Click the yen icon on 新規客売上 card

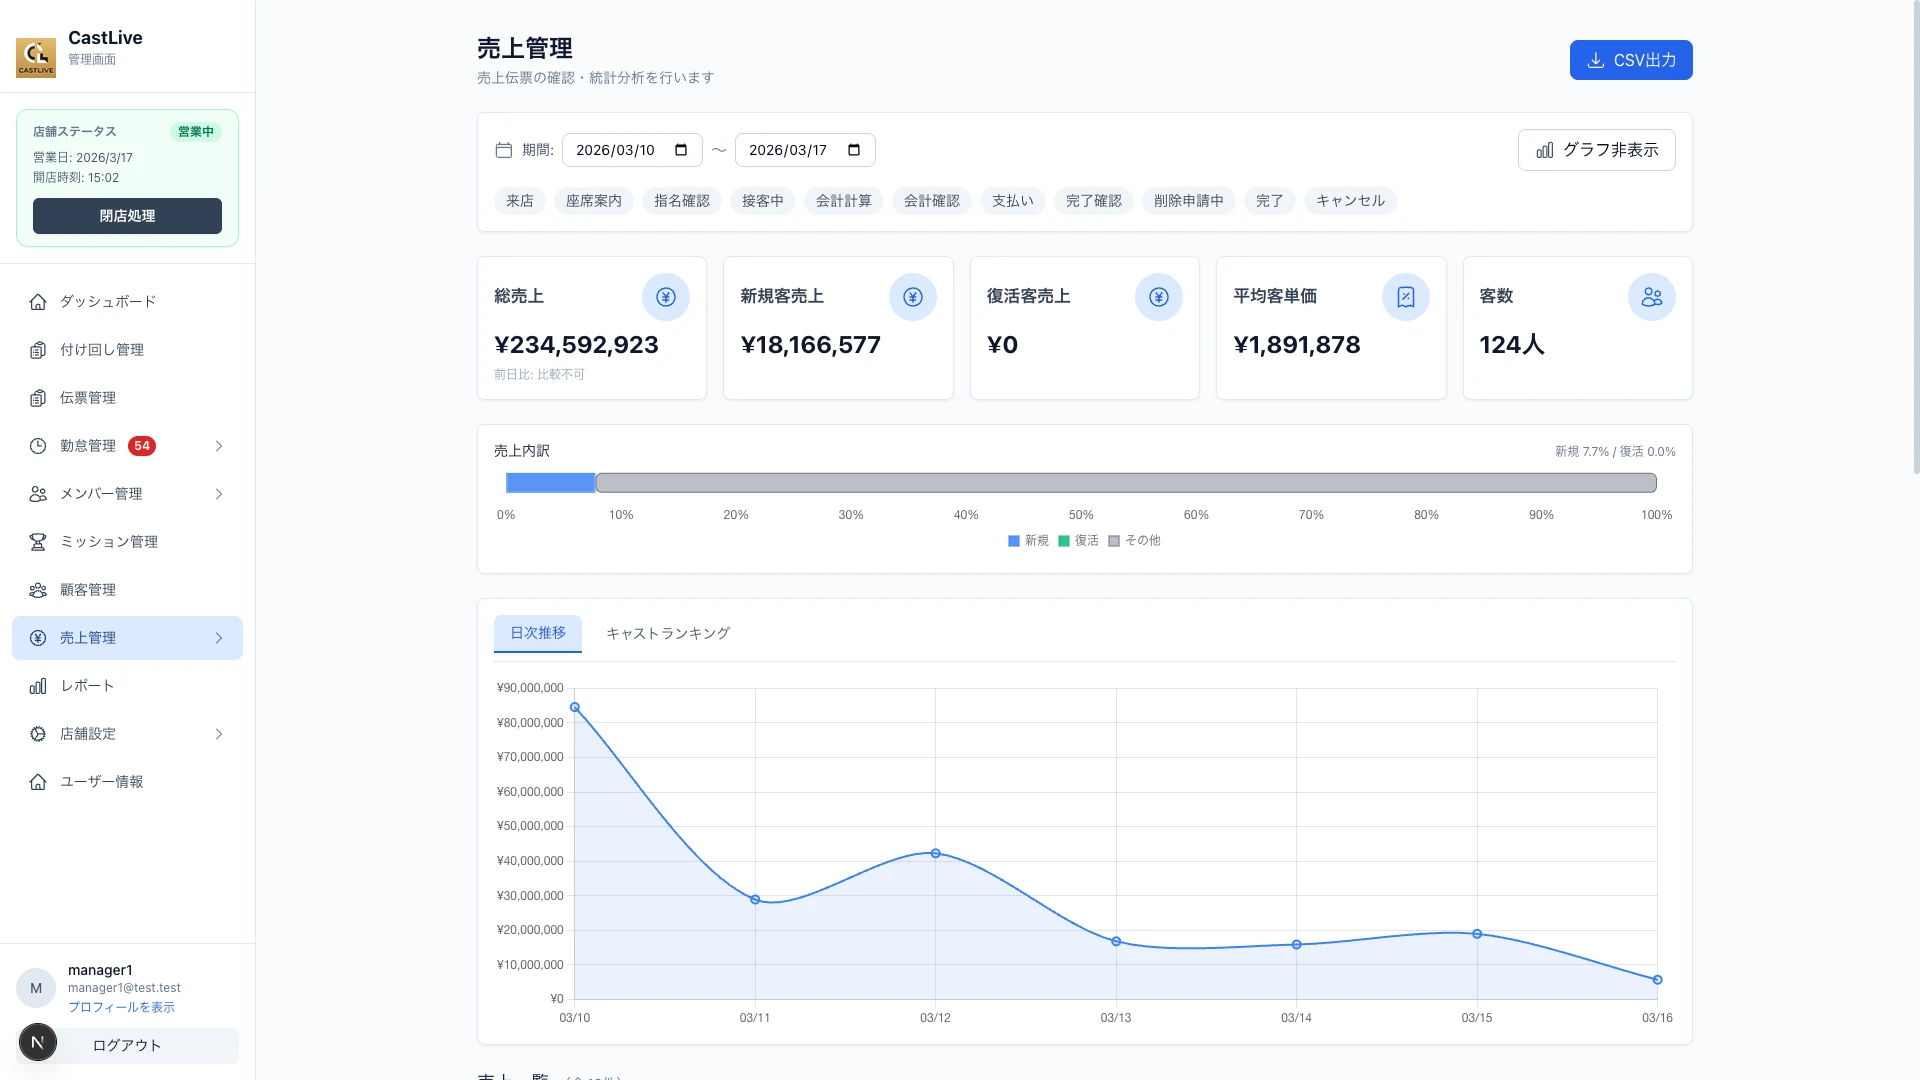912,297
